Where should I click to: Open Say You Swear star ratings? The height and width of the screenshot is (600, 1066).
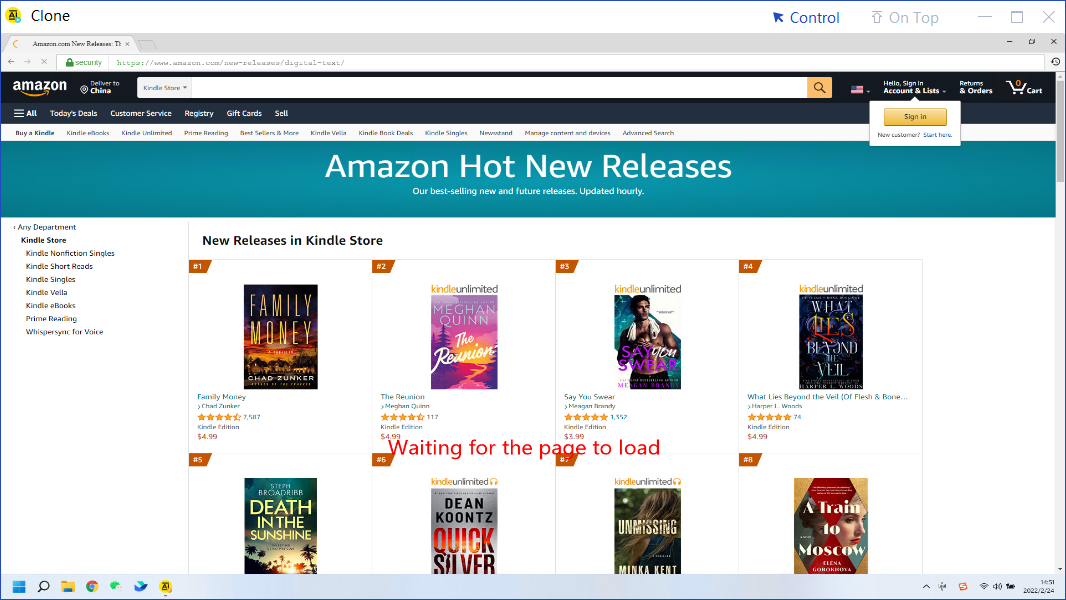coord(586,417)
